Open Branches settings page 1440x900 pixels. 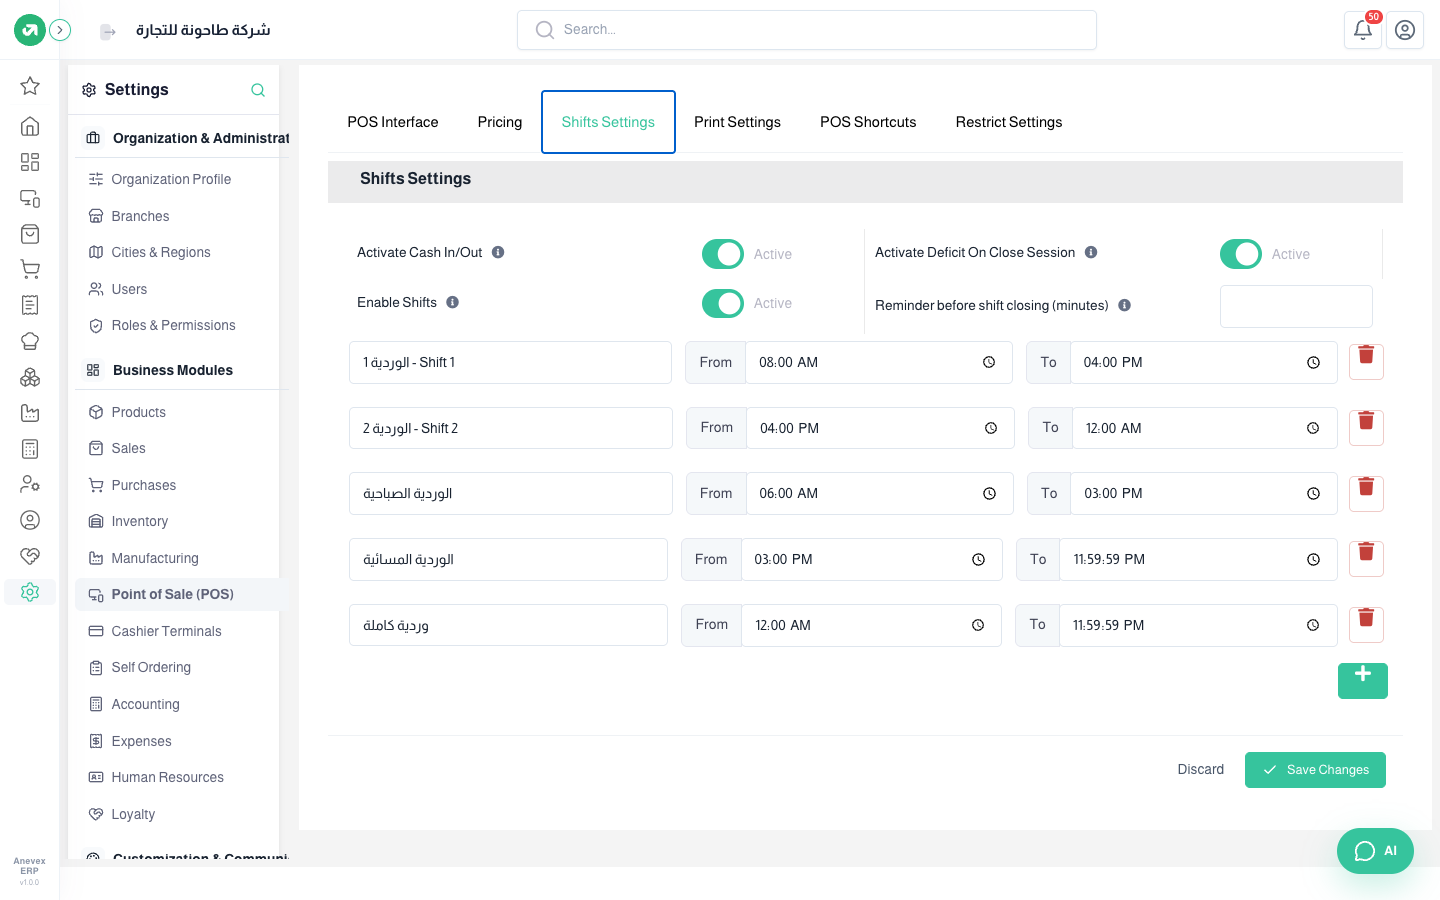140,216
